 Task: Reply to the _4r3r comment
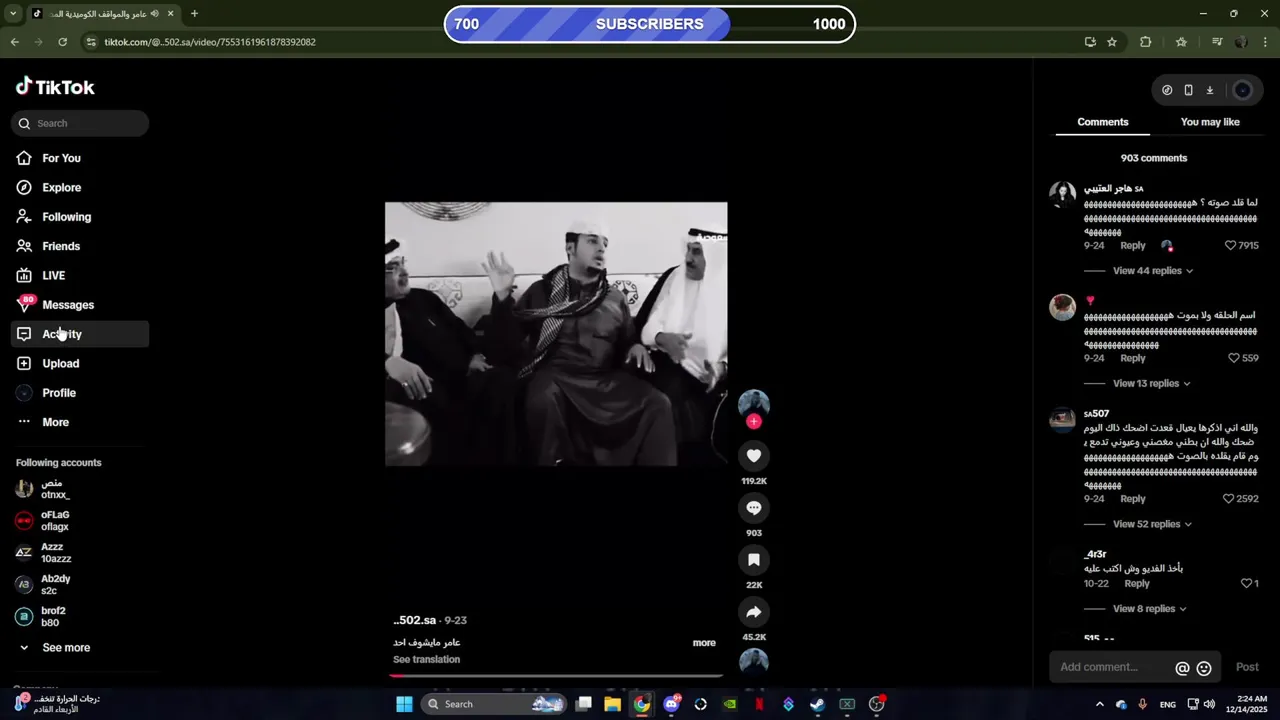pos(1137,583)
